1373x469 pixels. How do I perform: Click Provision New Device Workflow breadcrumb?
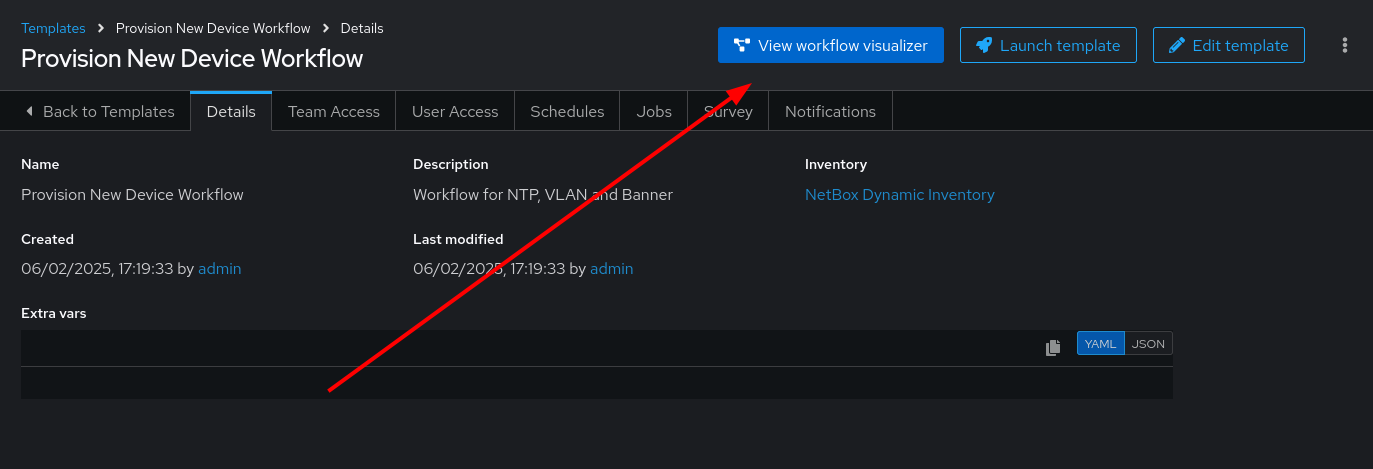click(x=213, y=28)
